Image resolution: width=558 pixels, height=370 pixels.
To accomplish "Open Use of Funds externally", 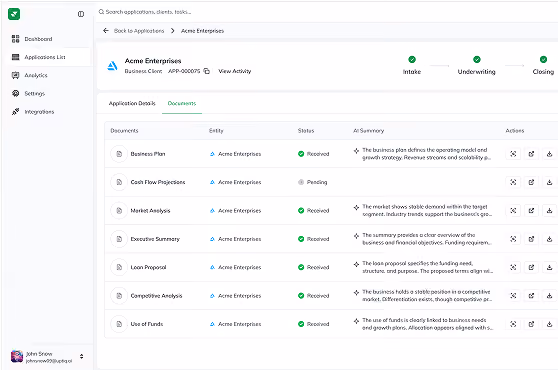I will [531, 324].
